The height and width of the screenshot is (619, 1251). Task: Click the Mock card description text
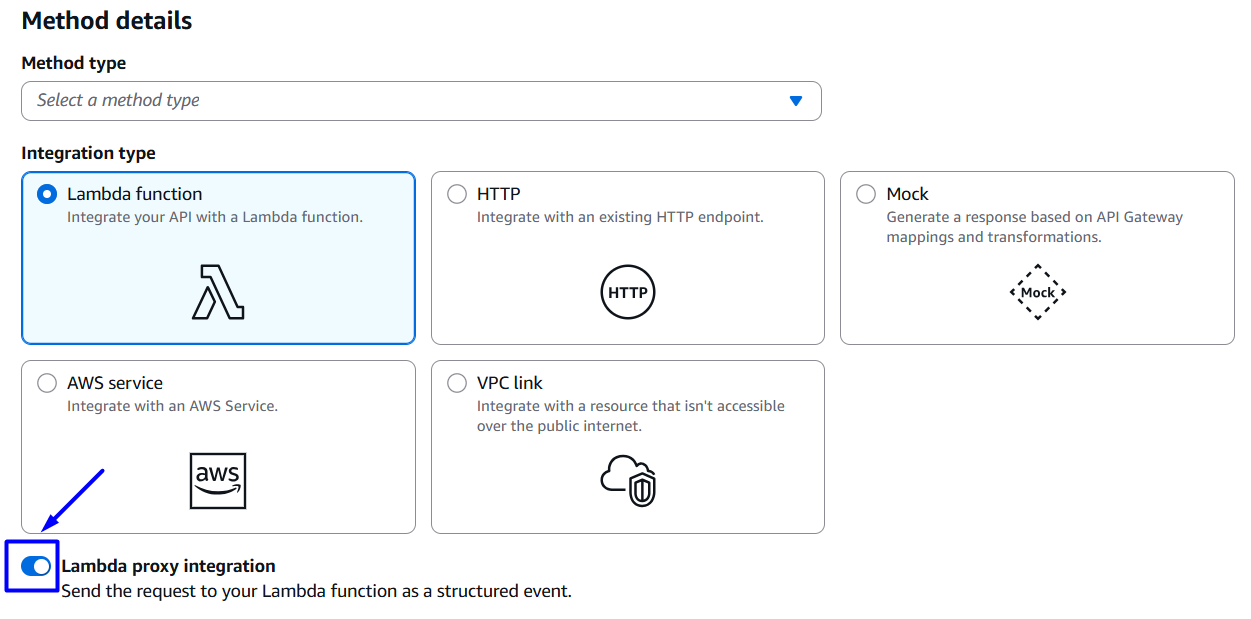pyautogui.click(x=1034, y=227)
